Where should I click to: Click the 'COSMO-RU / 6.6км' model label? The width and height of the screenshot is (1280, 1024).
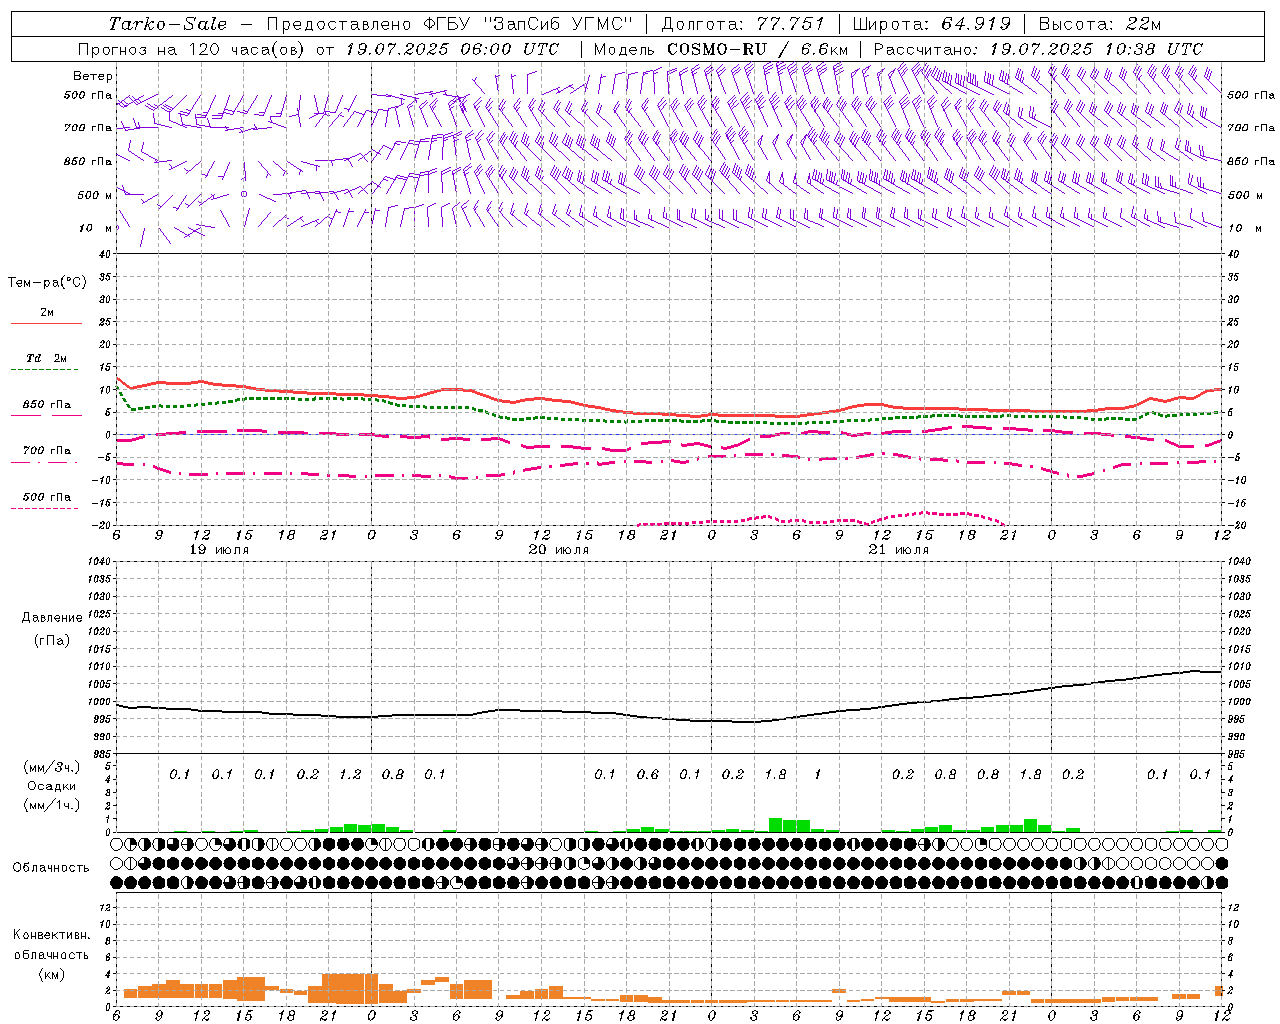click(758, 49)
